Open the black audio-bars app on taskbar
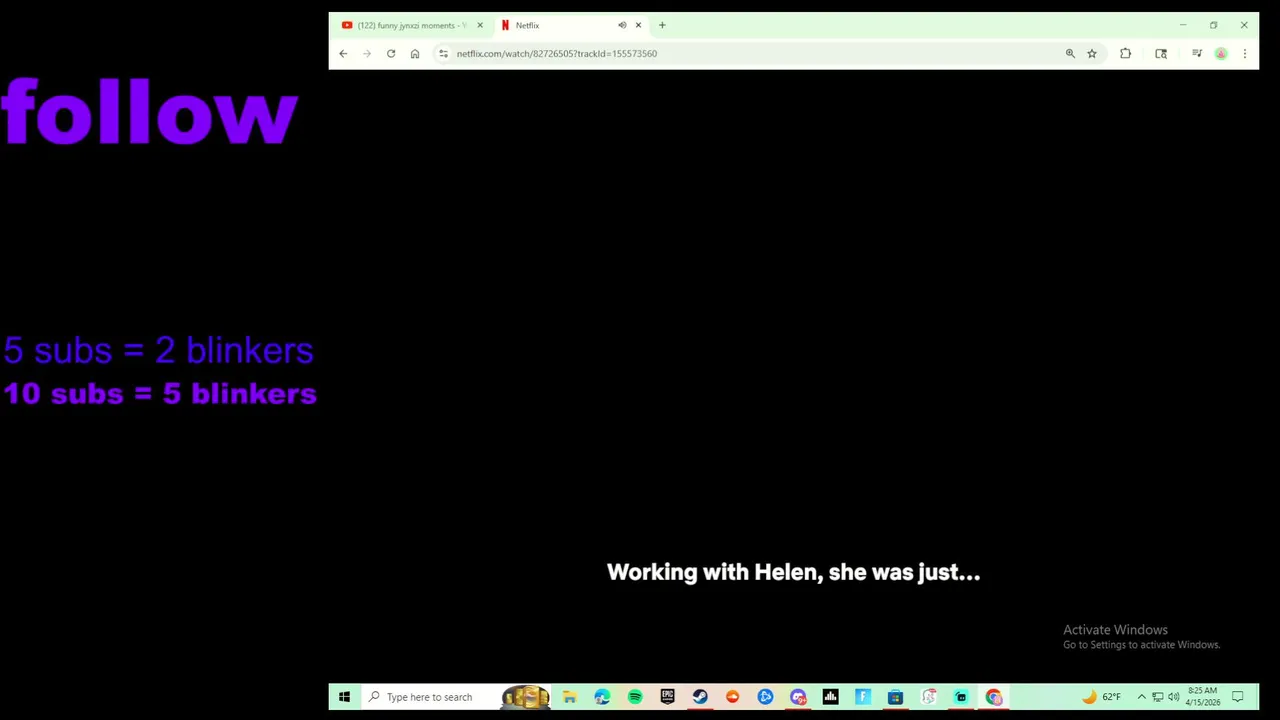The height and width of the screenshot is (720, 1280). click(x=830, y=697)
